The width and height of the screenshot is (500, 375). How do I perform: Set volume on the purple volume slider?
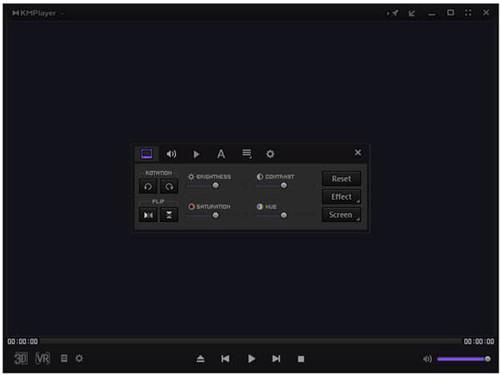[463, 359]
